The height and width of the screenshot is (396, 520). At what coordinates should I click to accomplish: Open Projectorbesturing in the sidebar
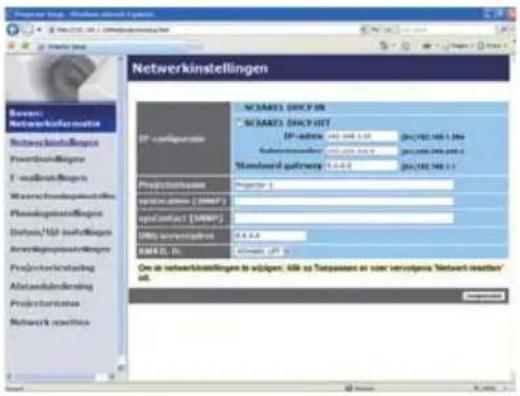52,268
